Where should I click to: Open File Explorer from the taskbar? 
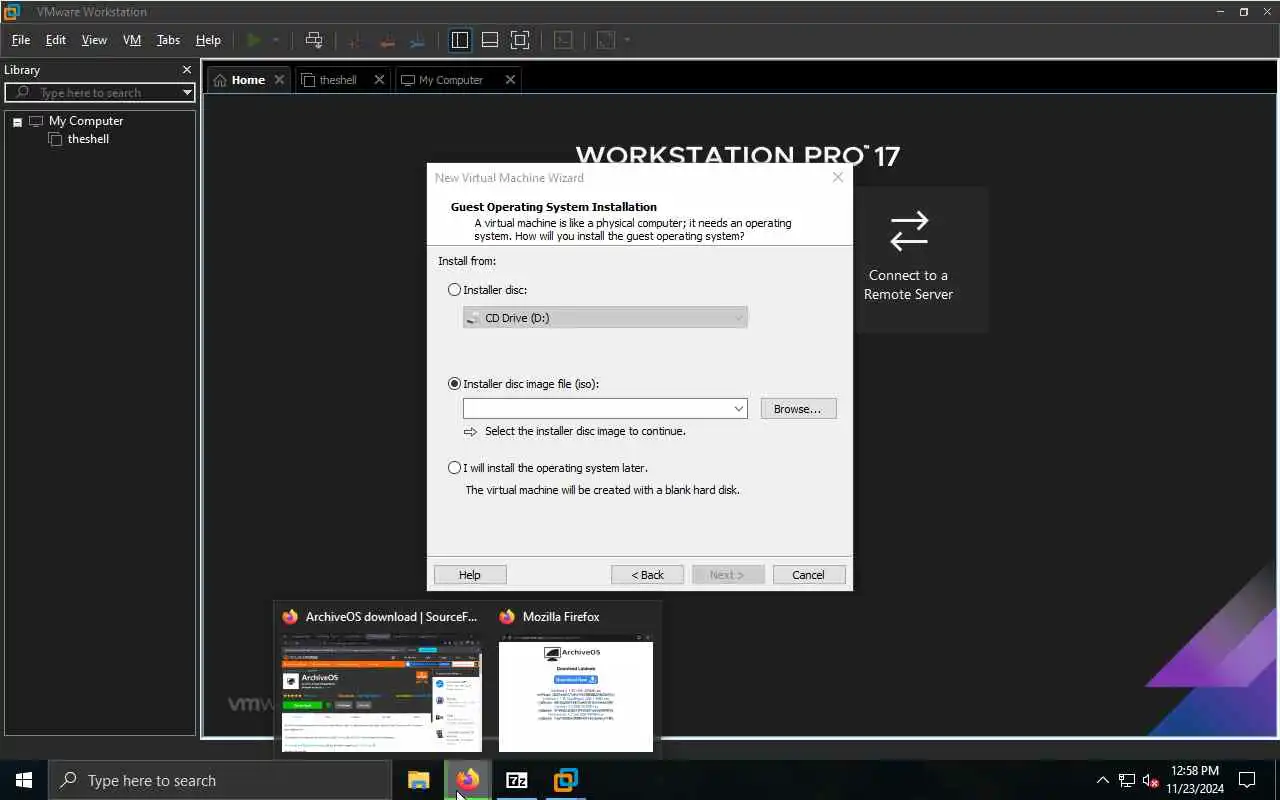[418, 780]
